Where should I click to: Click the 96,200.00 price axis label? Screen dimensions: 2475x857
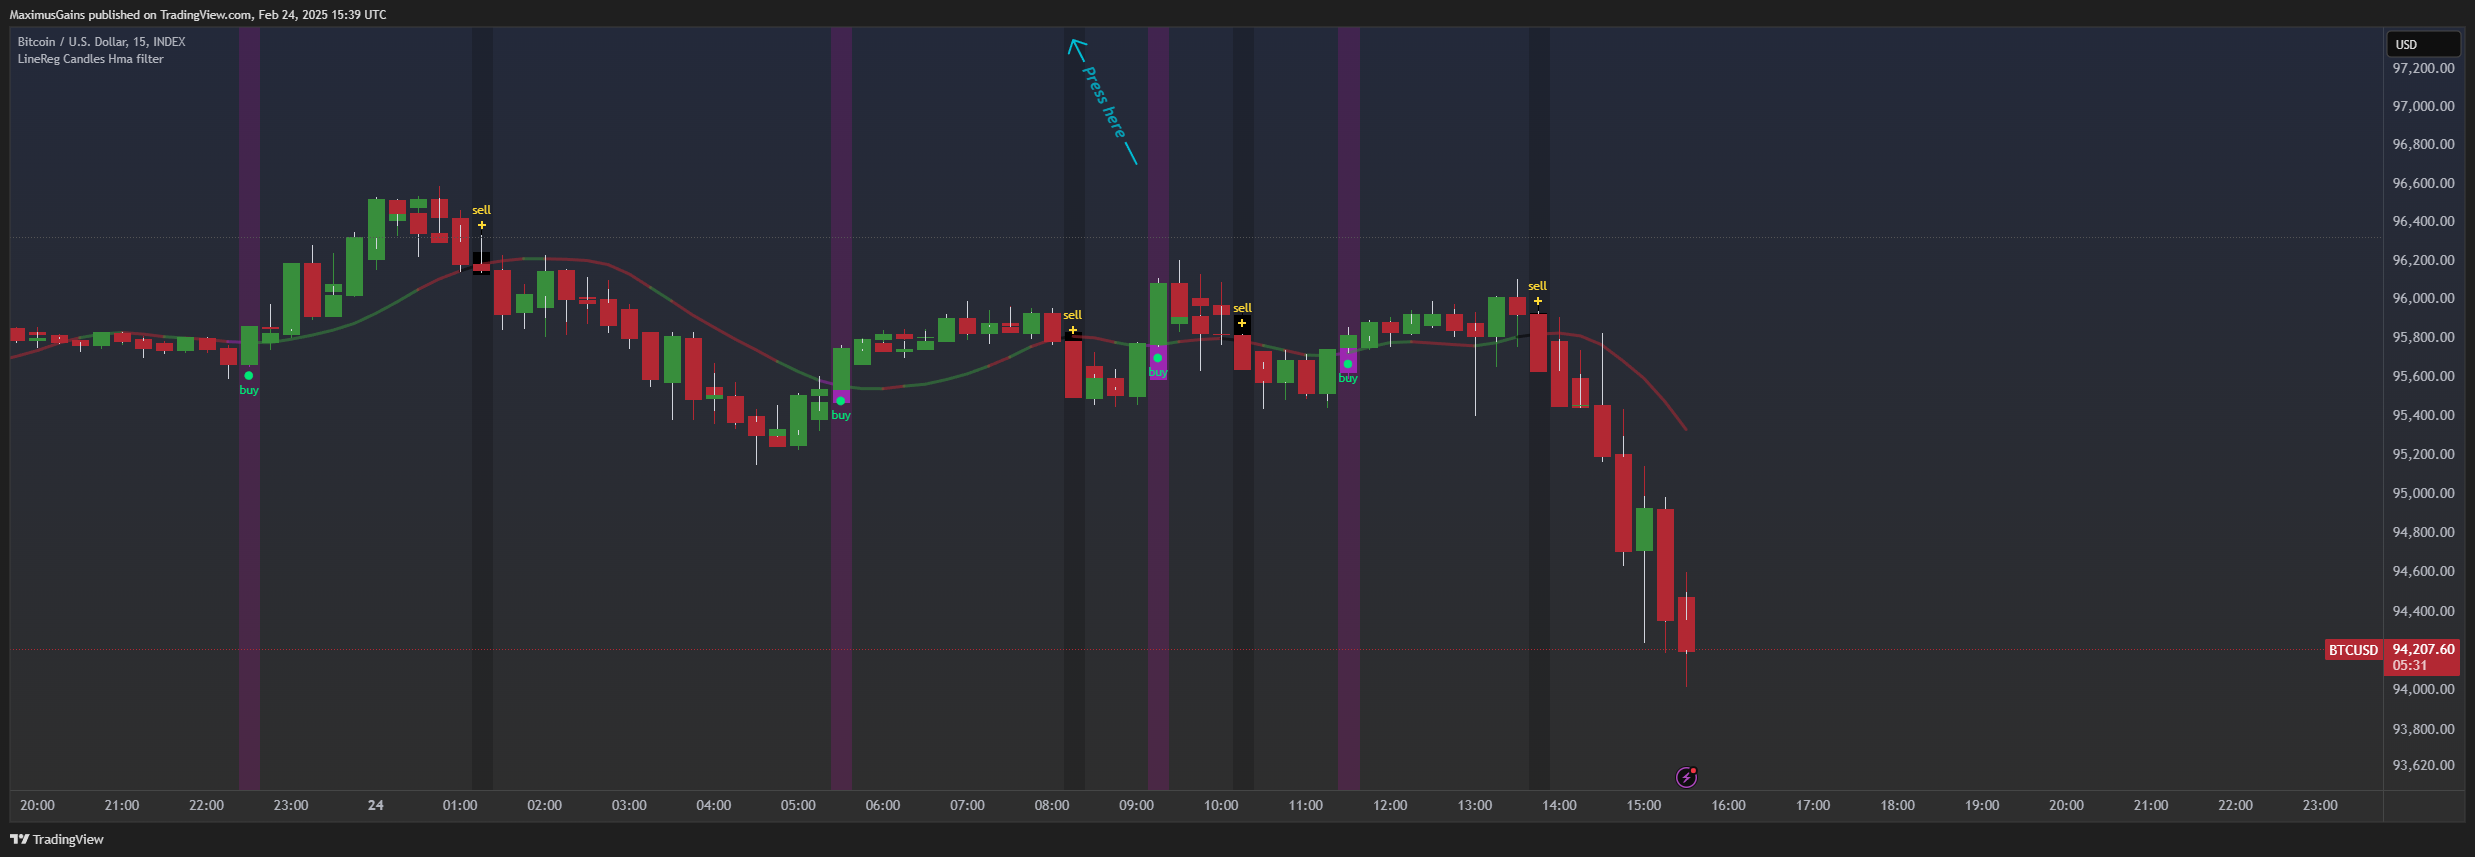click(x=2423, y=260)
